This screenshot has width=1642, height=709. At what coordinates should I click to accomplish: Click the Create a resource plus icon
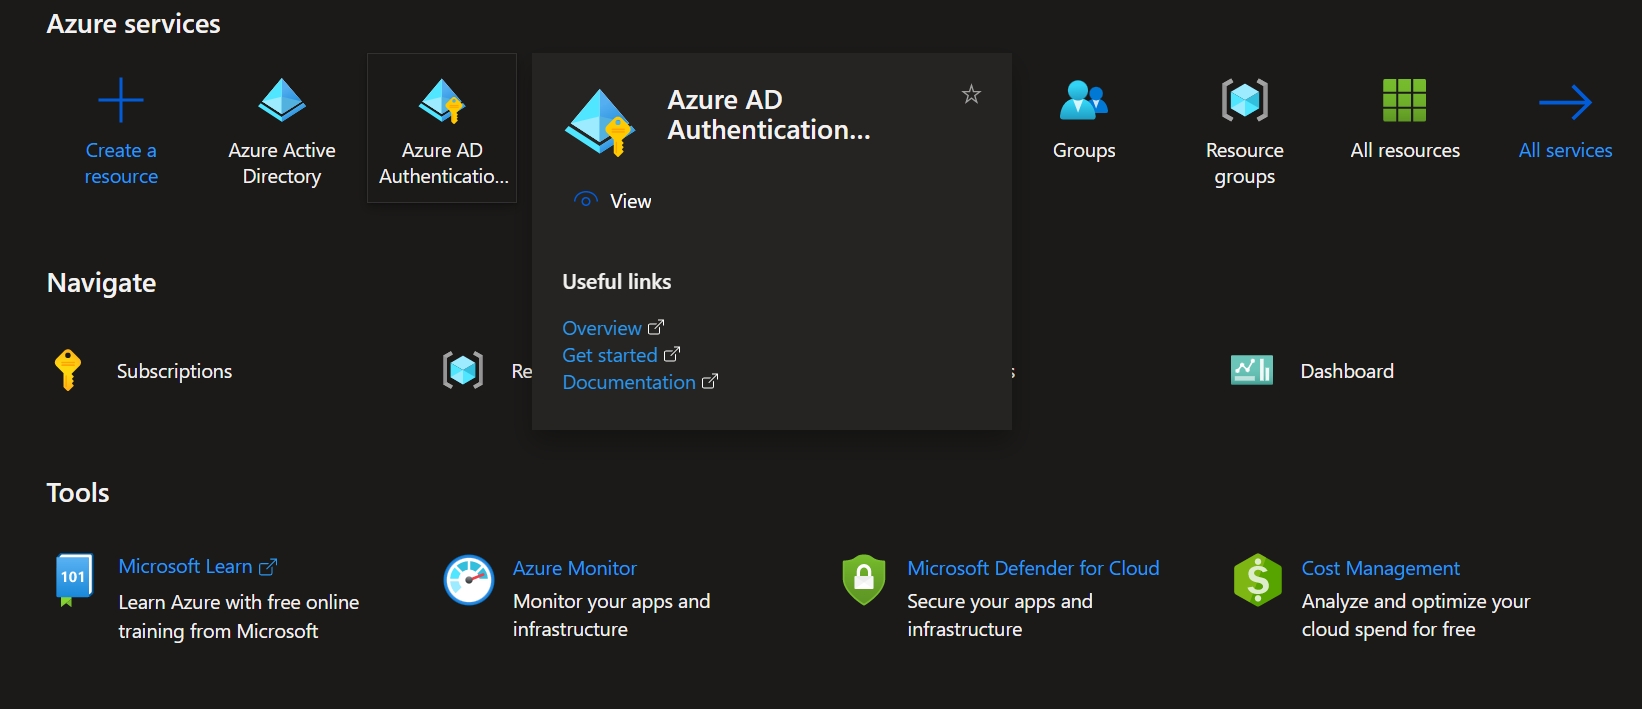pos(121,101)
